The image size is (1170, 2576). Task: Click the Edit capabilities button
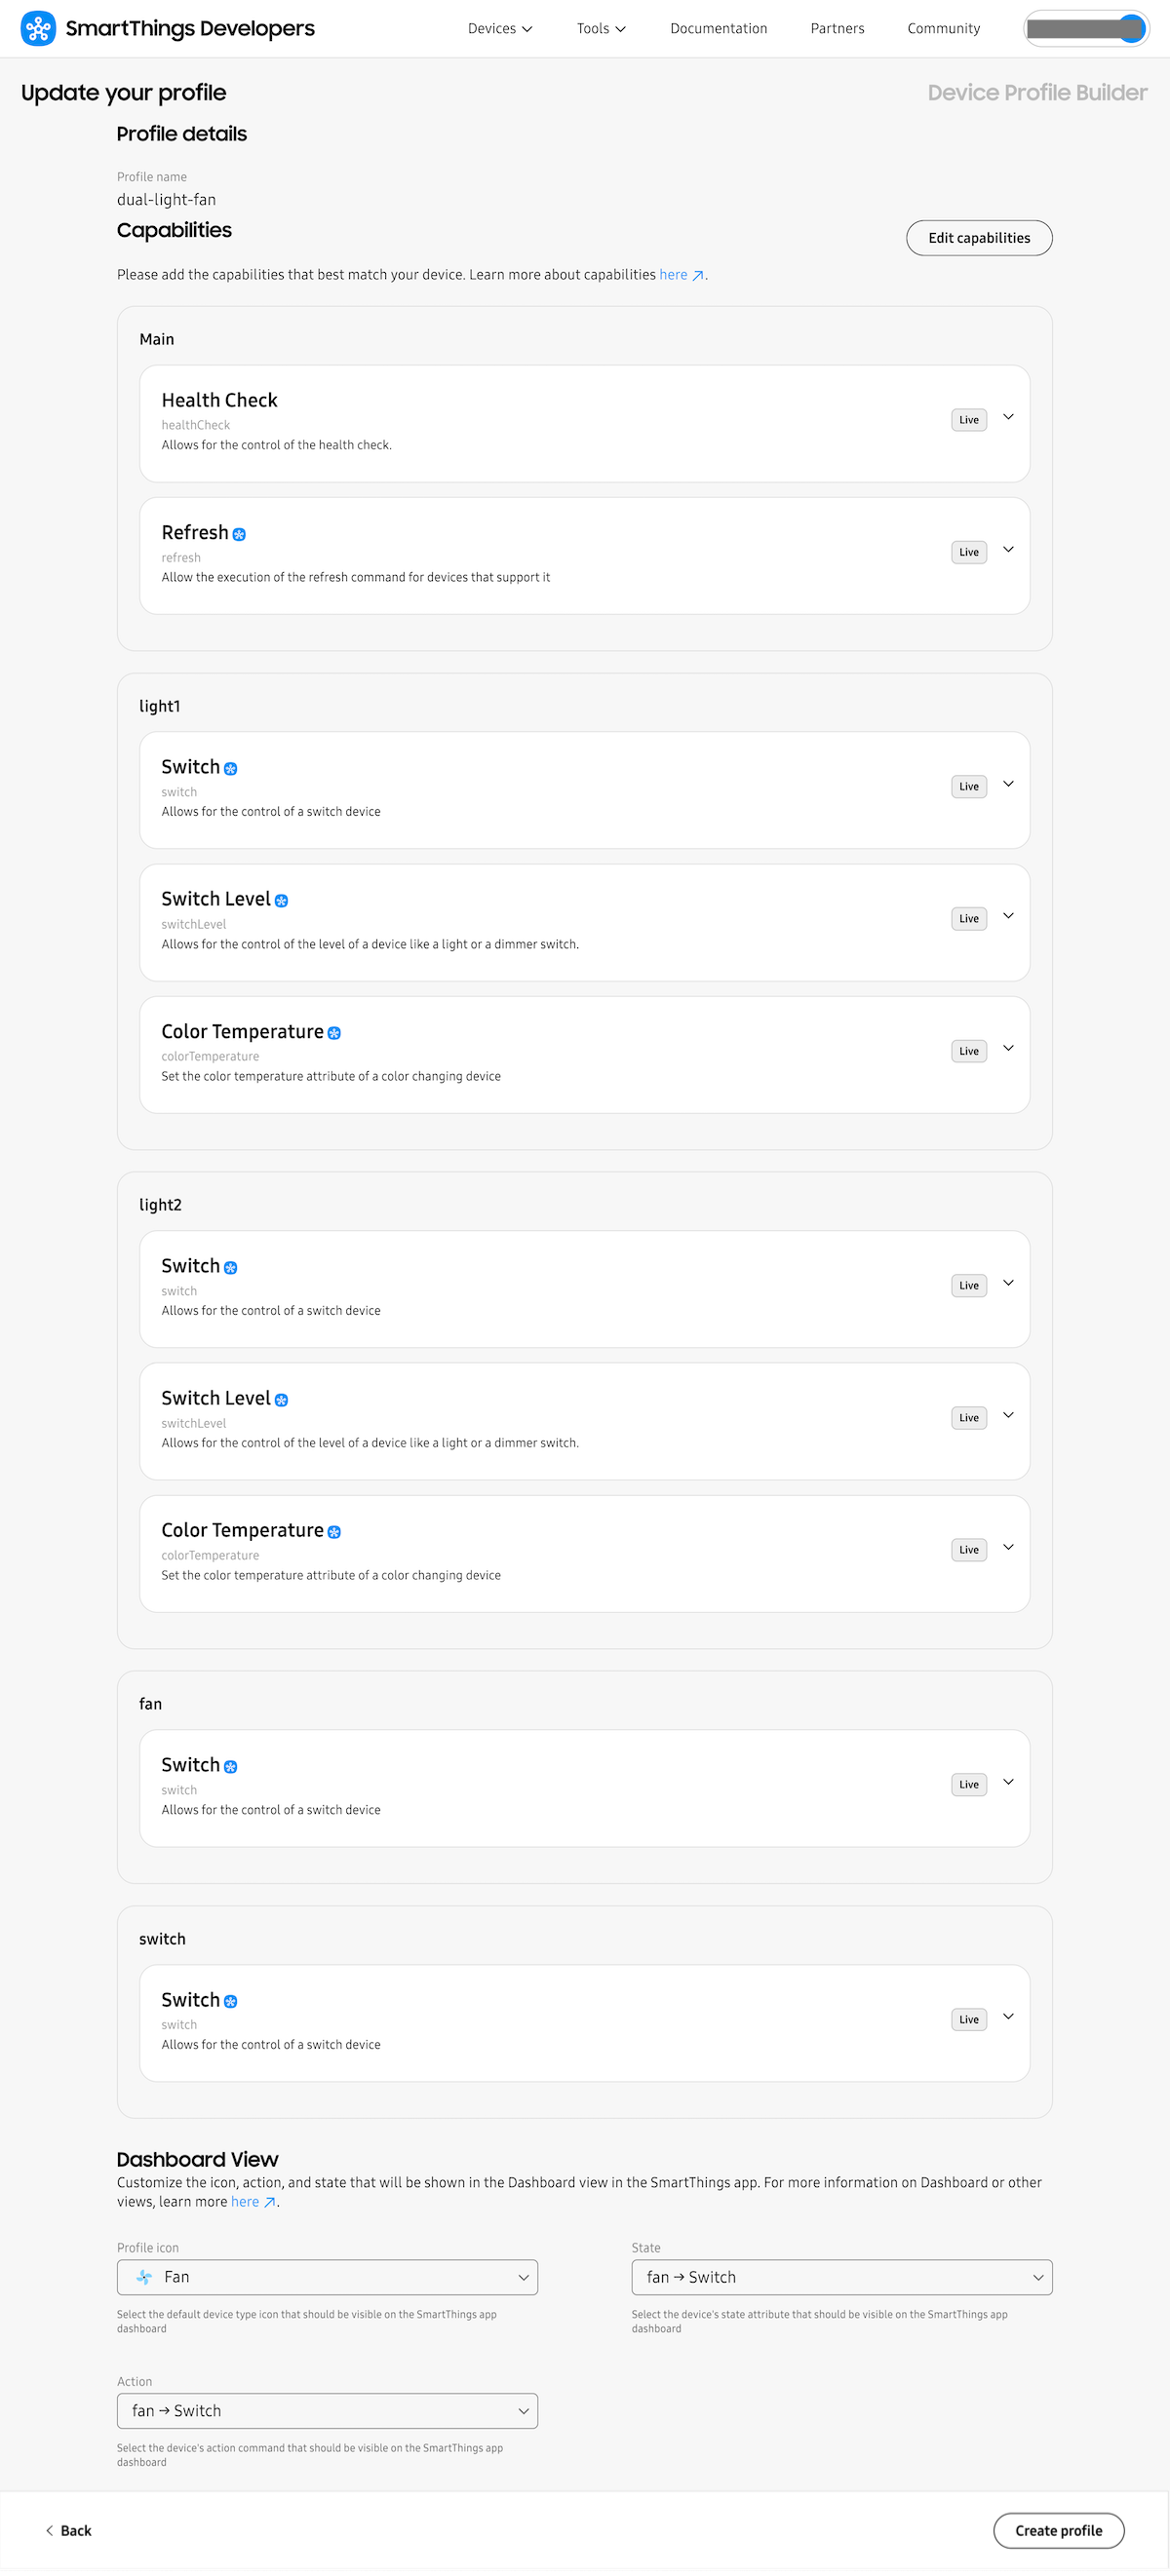(x=979, y=238)
